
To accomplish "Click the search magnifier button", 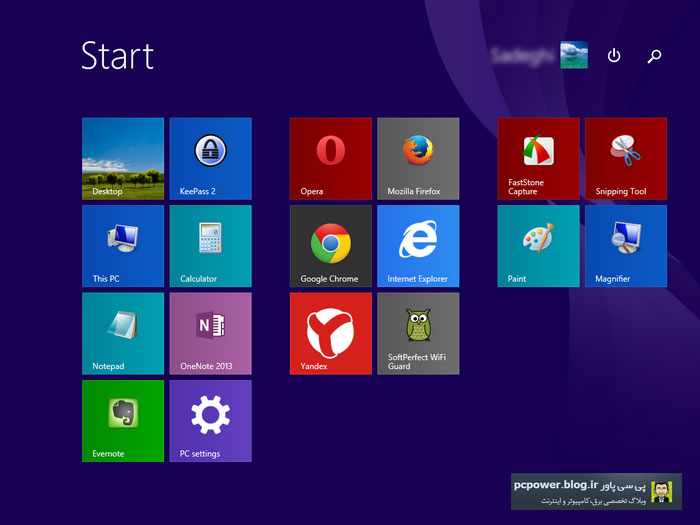I will click(654, 56).
